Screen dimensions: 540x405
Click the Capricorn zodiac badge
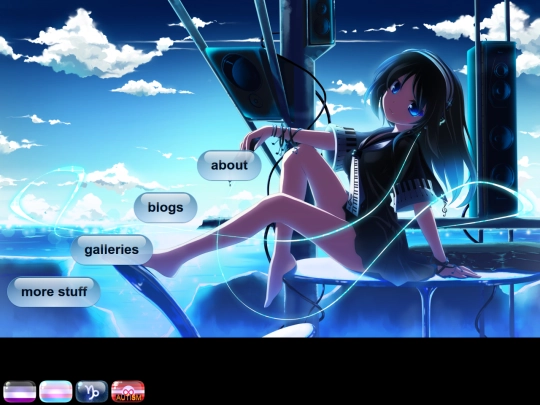click(x=92, y=391)
